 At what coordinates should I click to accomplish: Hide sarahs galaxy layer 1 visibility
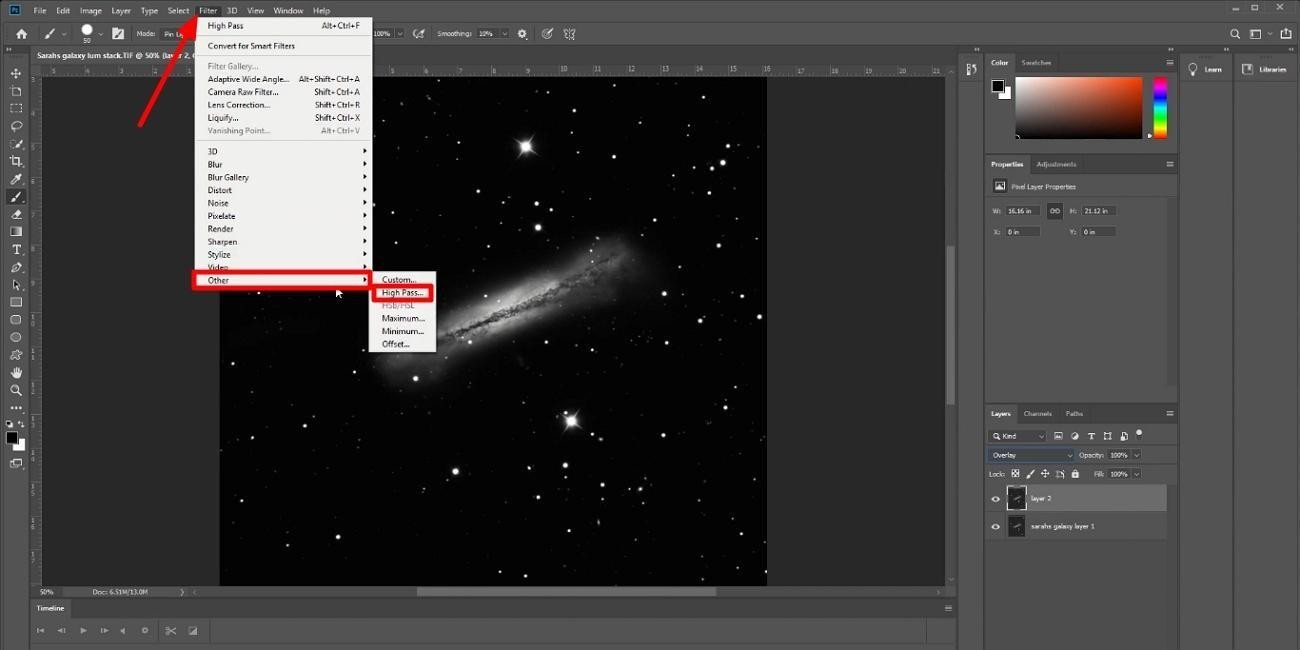pyautogui.click(x=995, y=527)
